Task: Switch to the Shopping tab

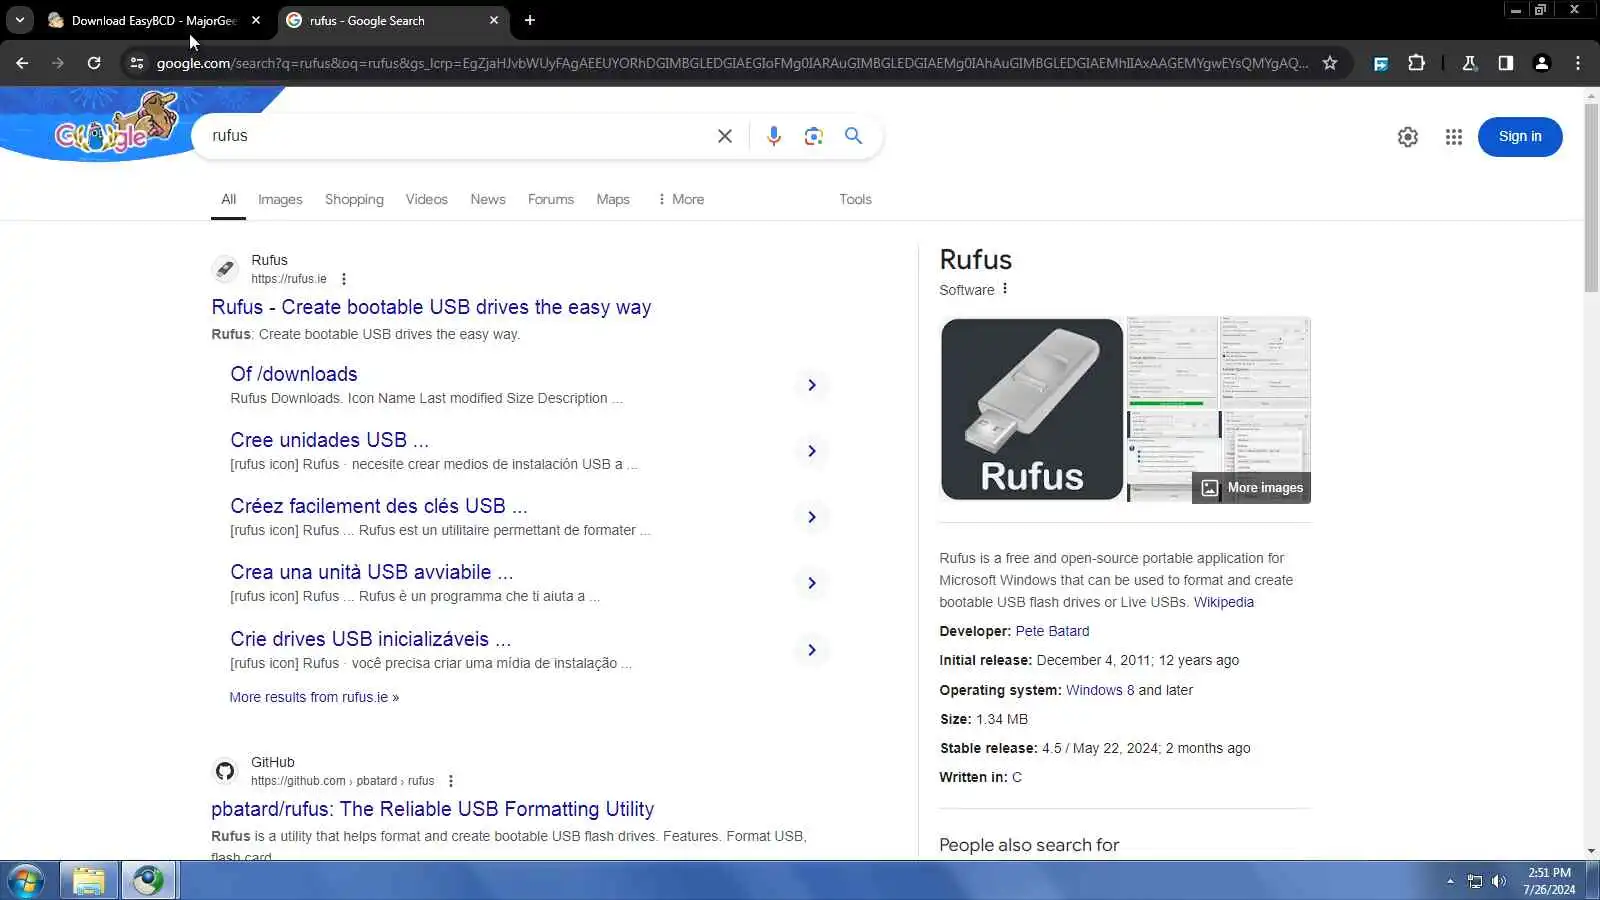Action: pyautogui.click(x=354, y=199)
